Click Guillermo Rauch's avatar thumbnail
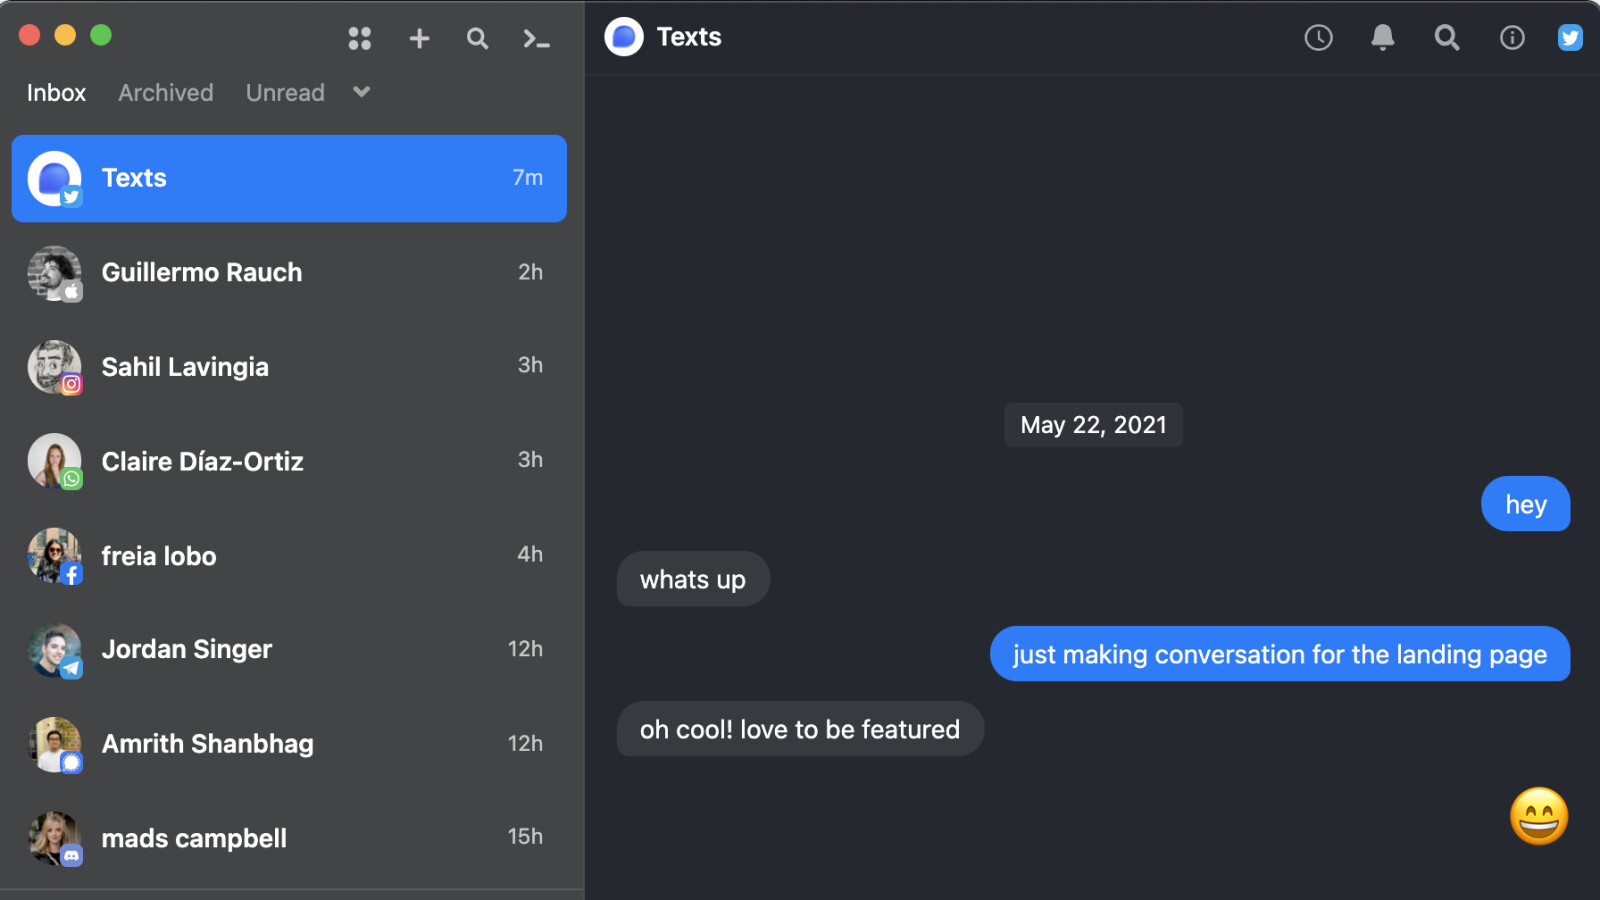Image resolution: width=1600 pixels, height=900 pixels. click(x=54, y=272)
